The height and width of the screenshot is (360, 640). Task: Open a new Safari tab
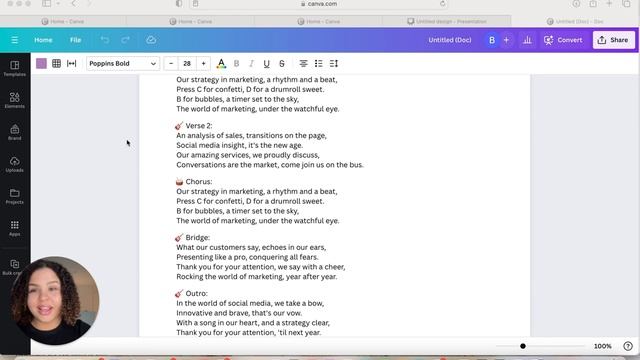click(609, 4)
